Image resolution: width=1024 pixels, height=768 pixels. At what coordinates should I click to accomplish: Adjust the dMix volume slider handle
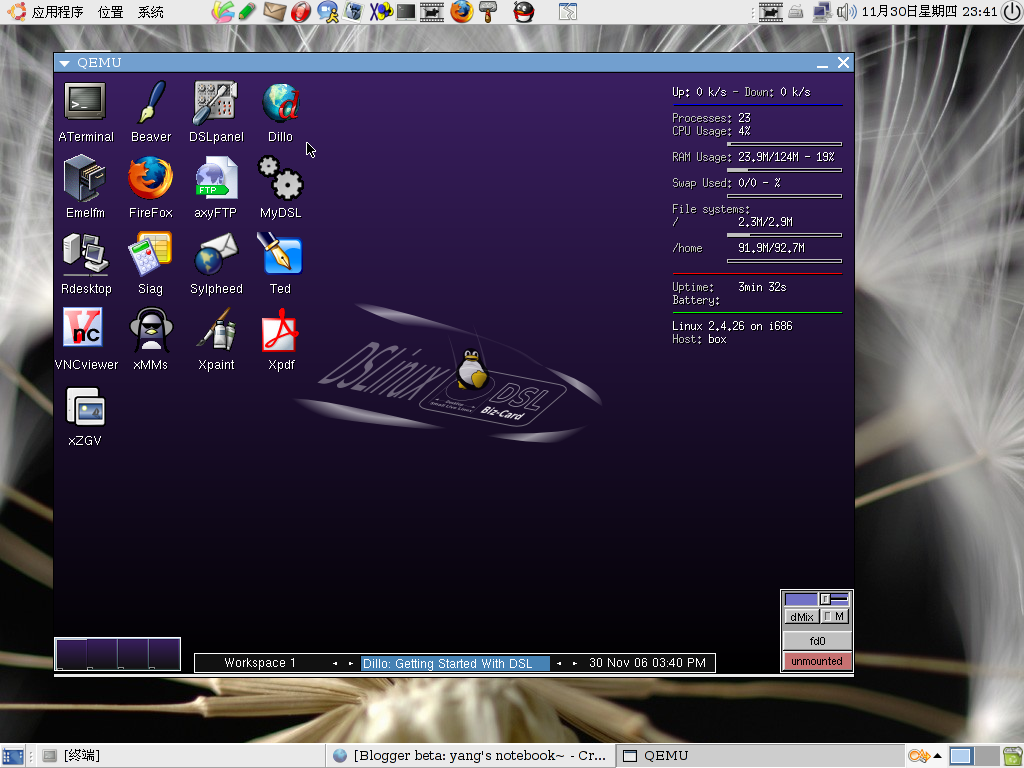click(825, 599)
